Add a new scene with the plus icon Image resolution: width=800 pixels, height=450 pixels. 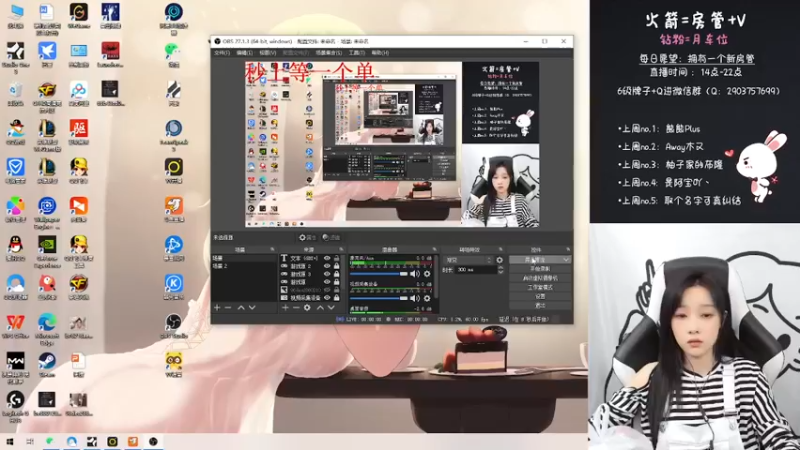point(217,308)
